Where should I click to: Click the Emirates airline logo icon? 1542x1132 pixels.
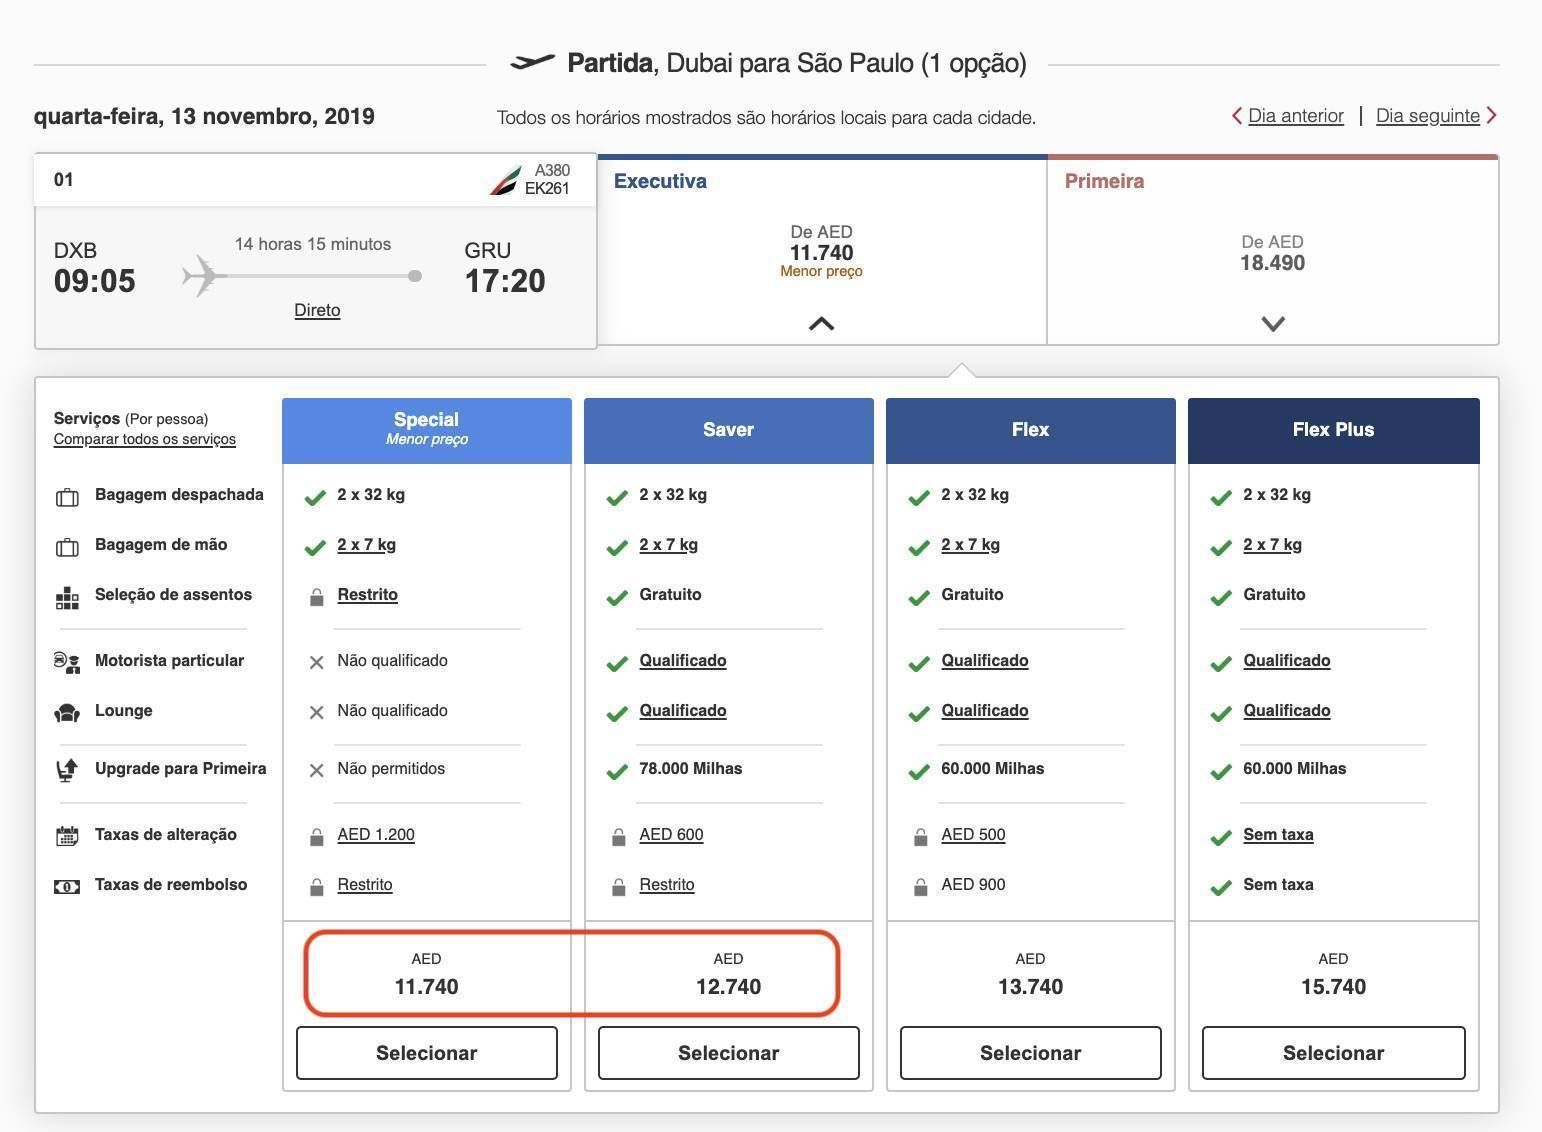(x=504, y=181)
